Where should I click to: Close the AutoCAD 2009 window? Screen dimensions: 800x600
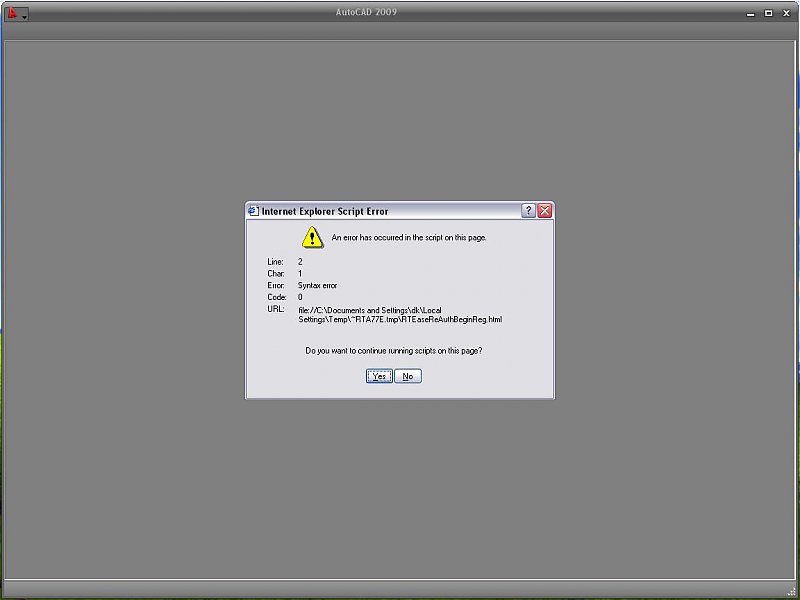pyautogui.click(x=786, y=14)
